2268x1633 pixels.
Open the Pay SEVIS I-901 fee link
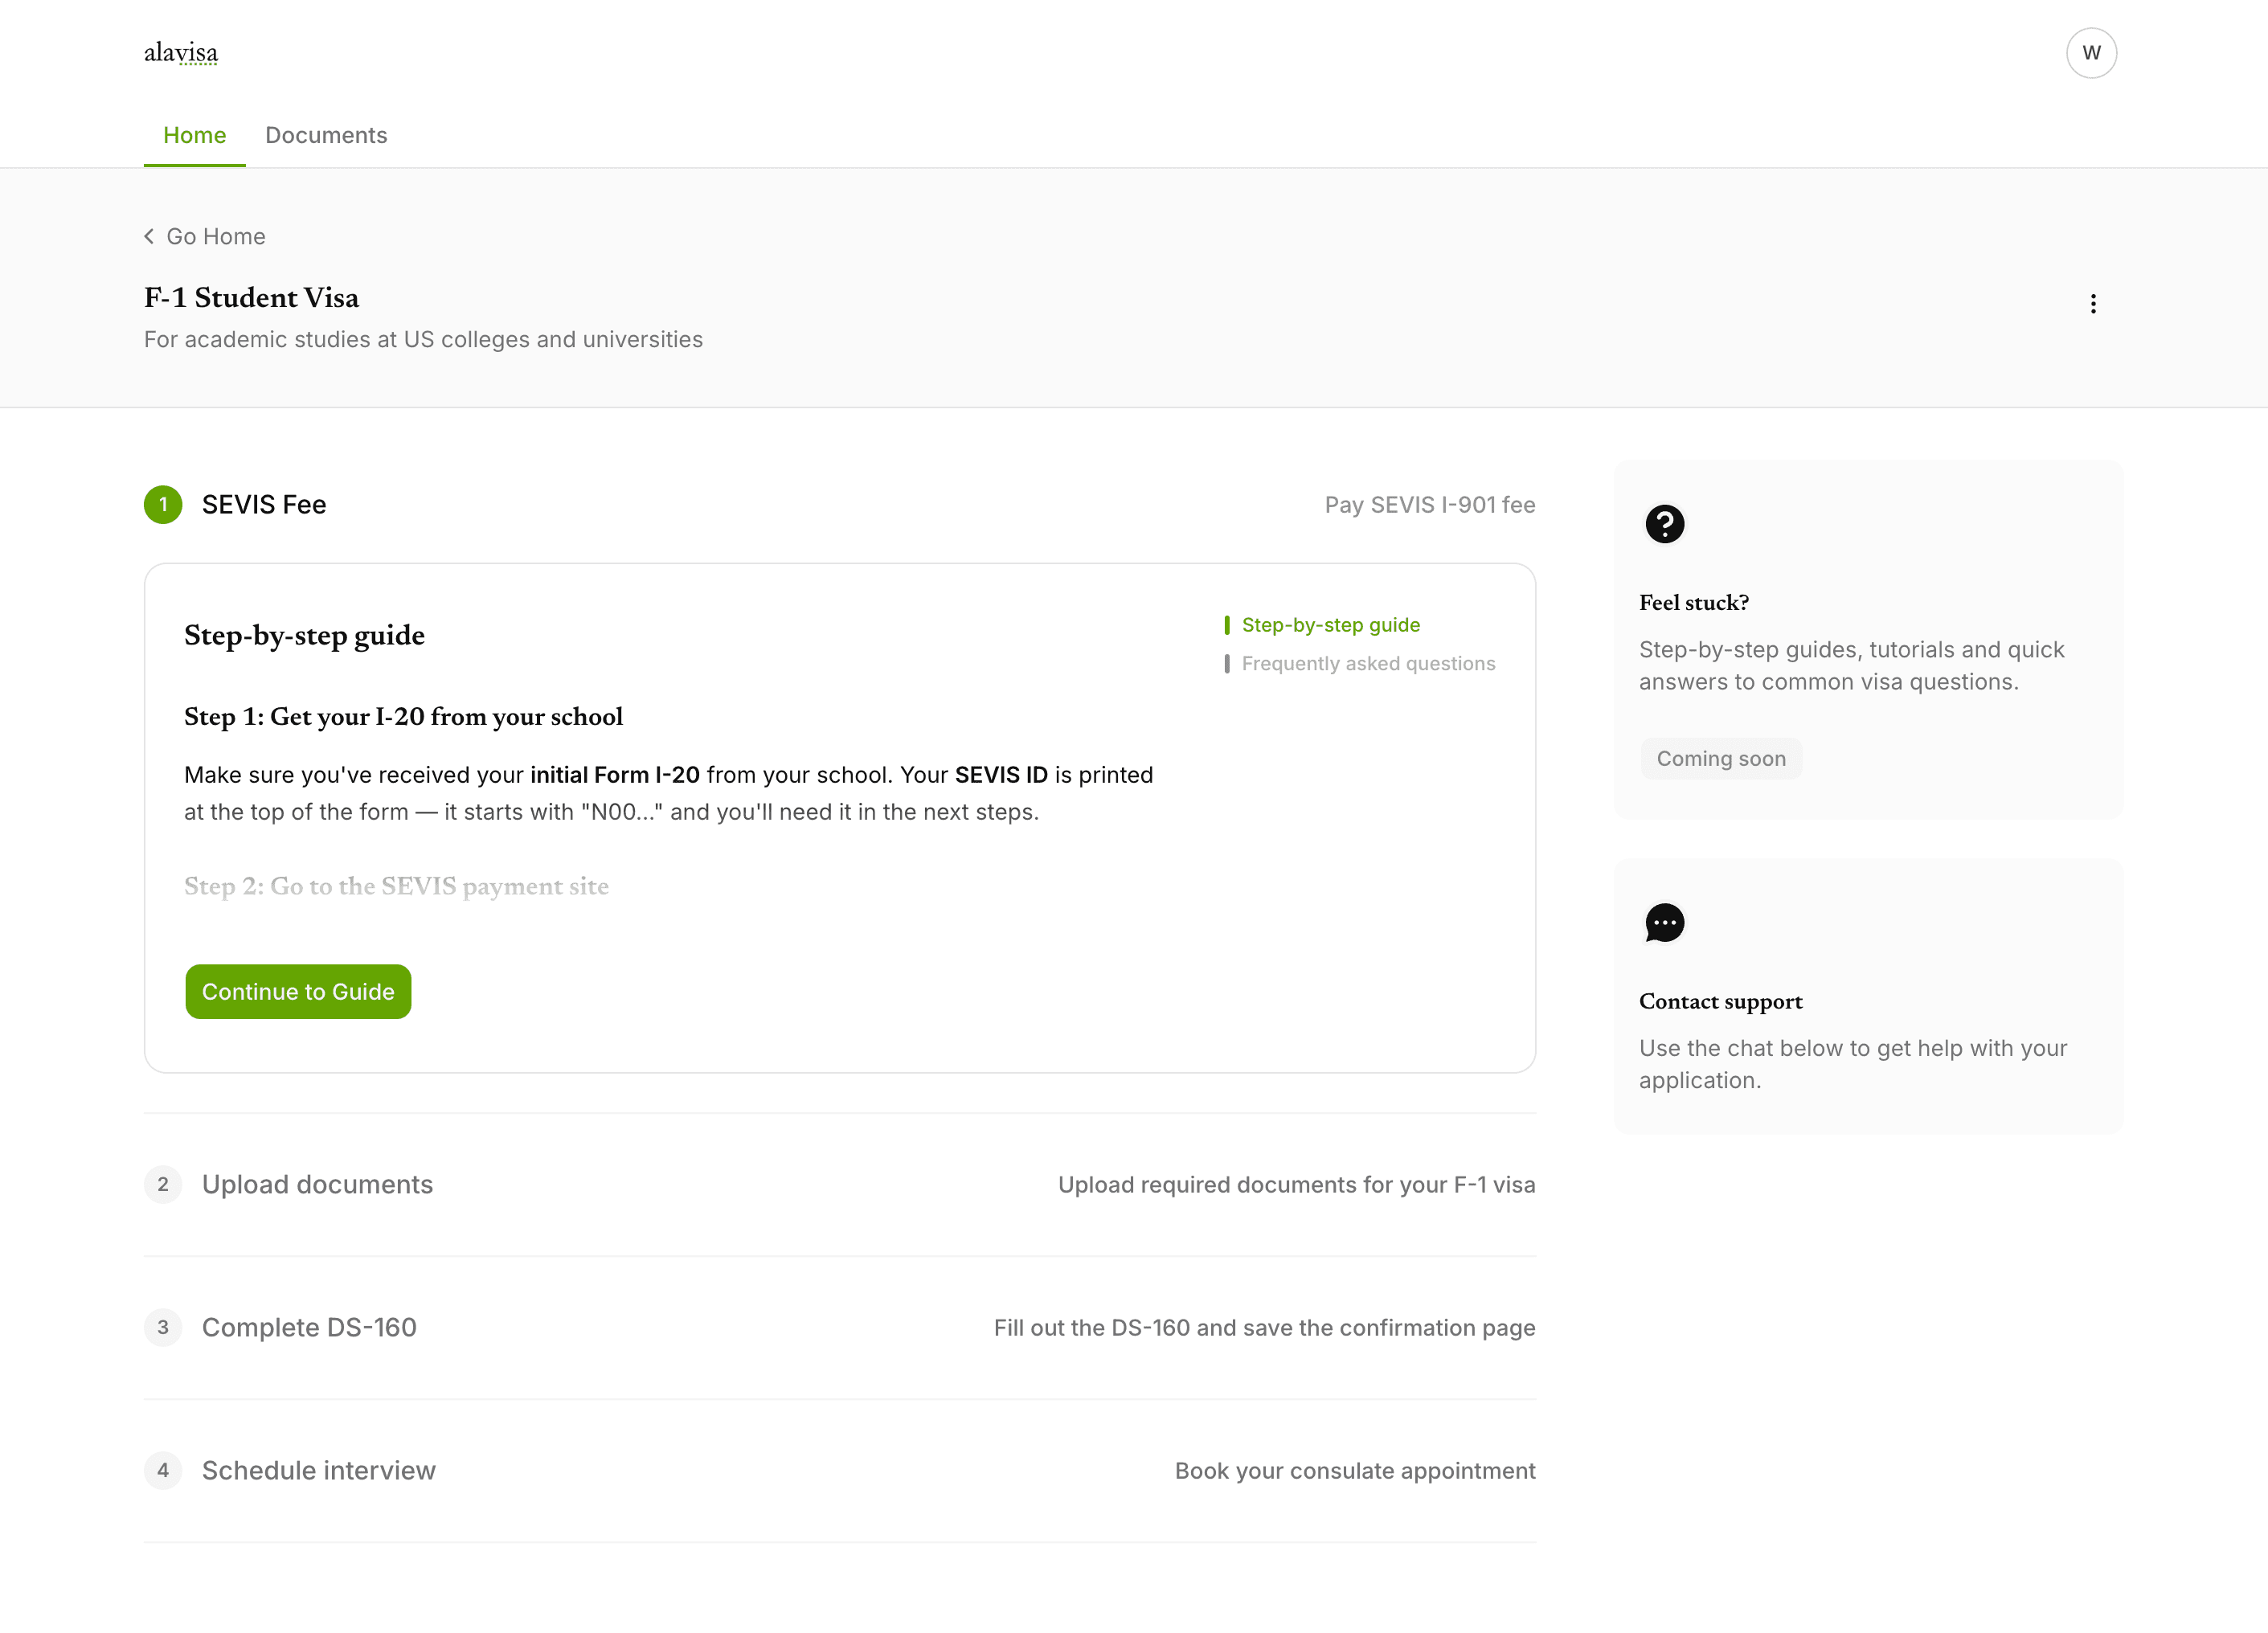pos(1429,505)
